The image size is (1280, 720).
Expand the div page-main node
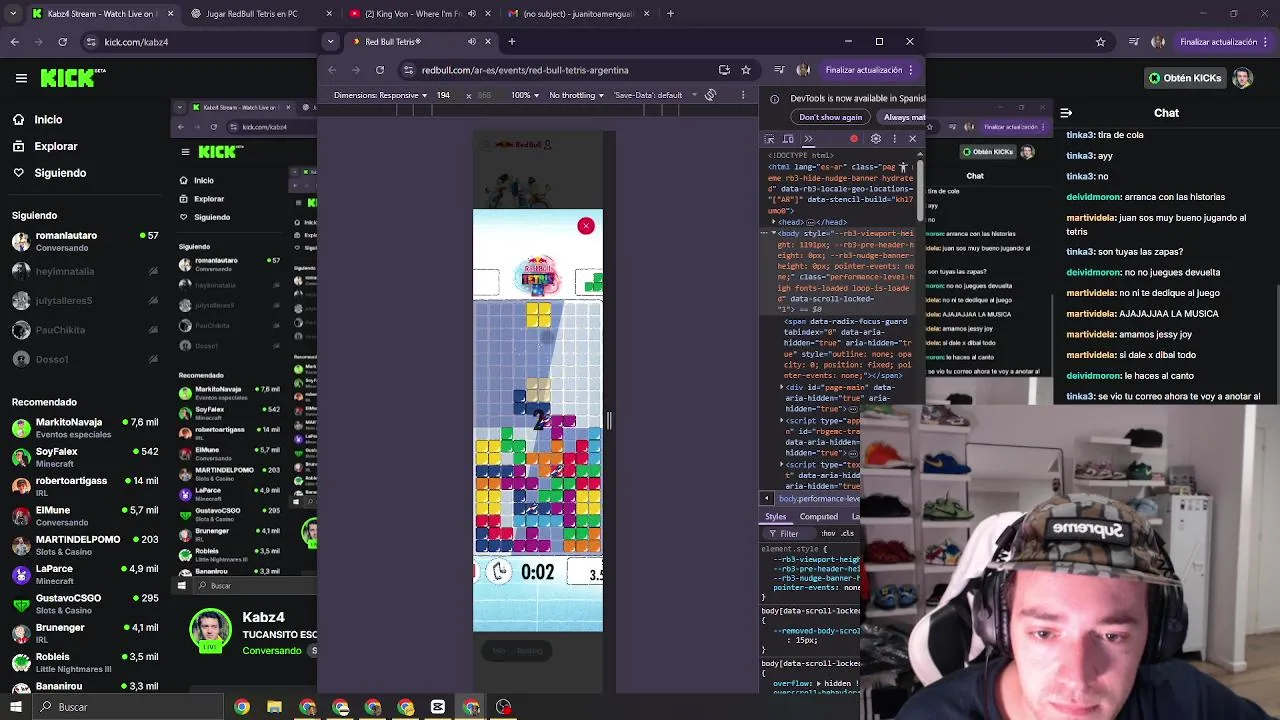click(x=782, y=387)
